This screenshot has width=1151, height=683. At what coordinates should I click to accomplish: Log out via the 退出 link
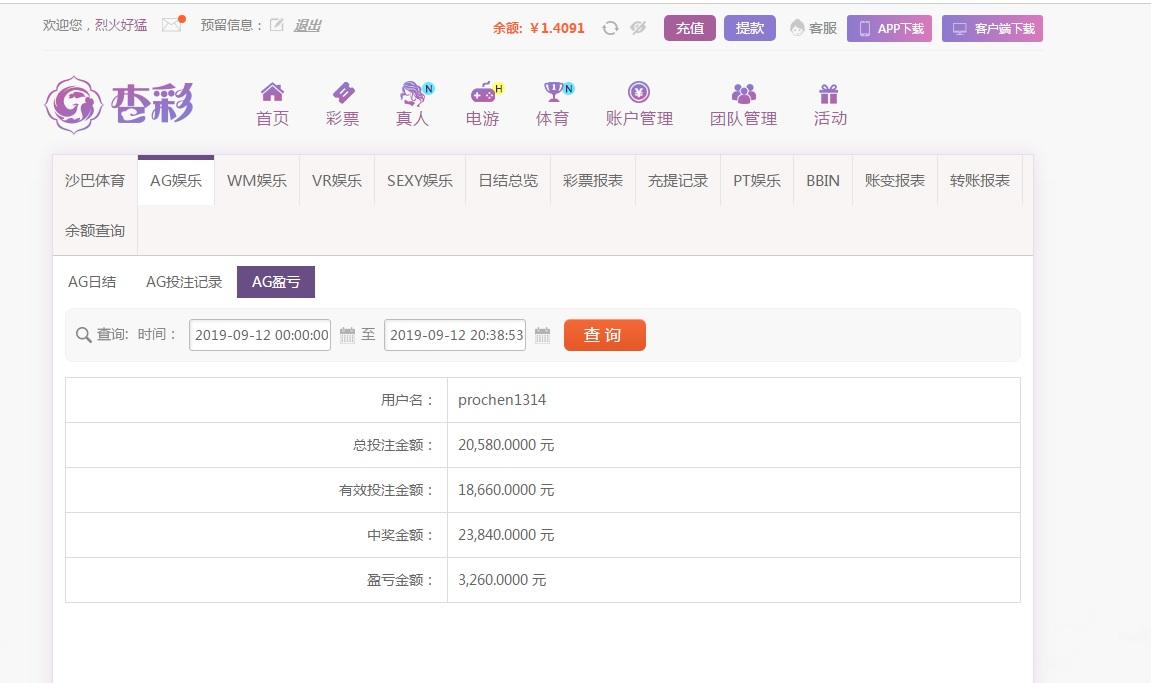(x=306, y=24)
